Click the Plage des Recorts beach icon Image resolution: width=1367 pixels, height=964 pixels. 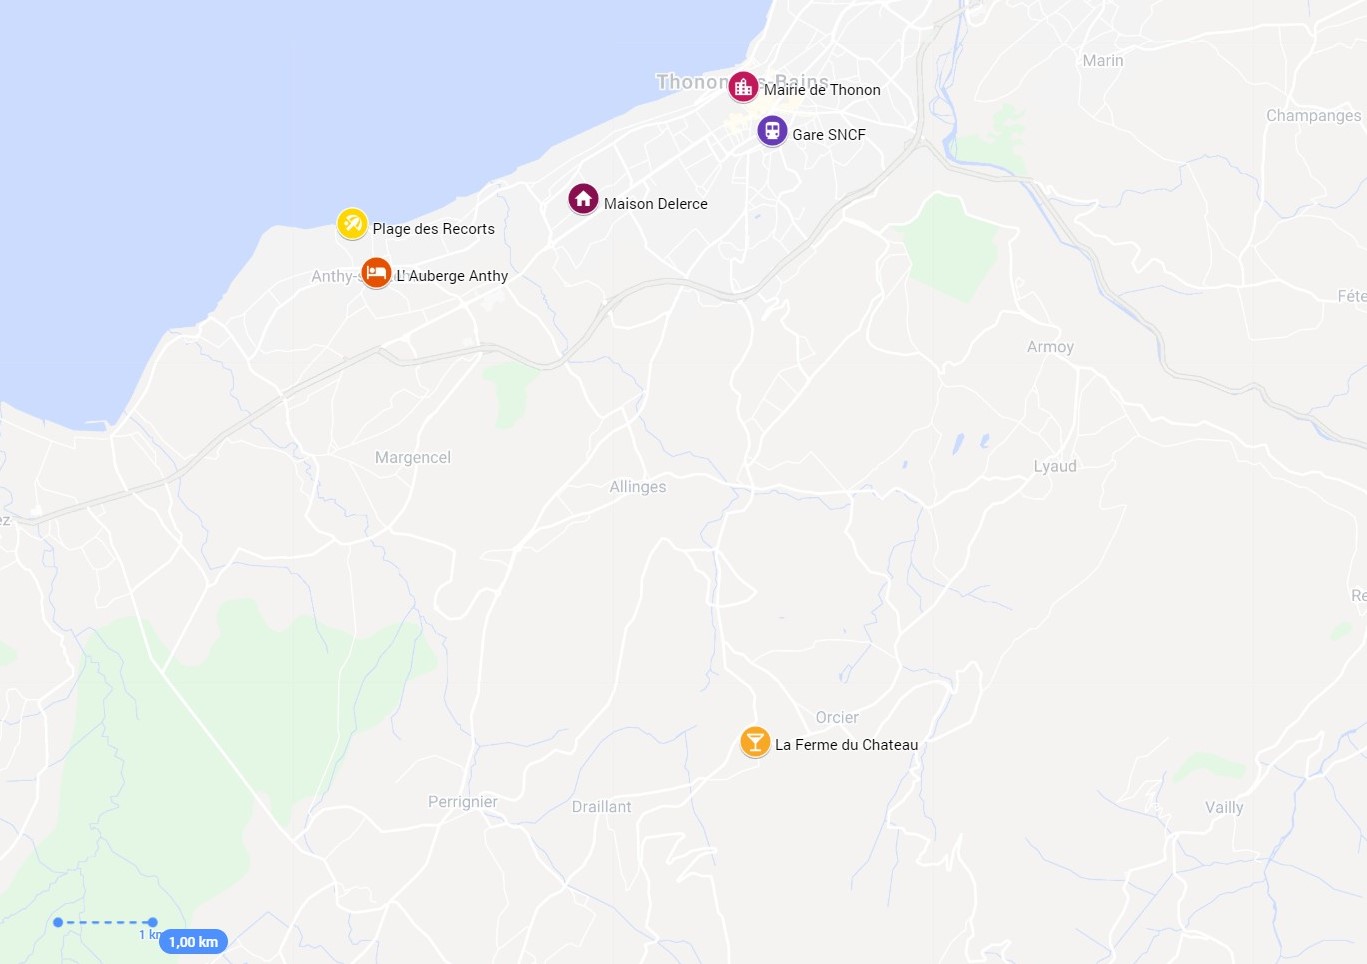352,224
